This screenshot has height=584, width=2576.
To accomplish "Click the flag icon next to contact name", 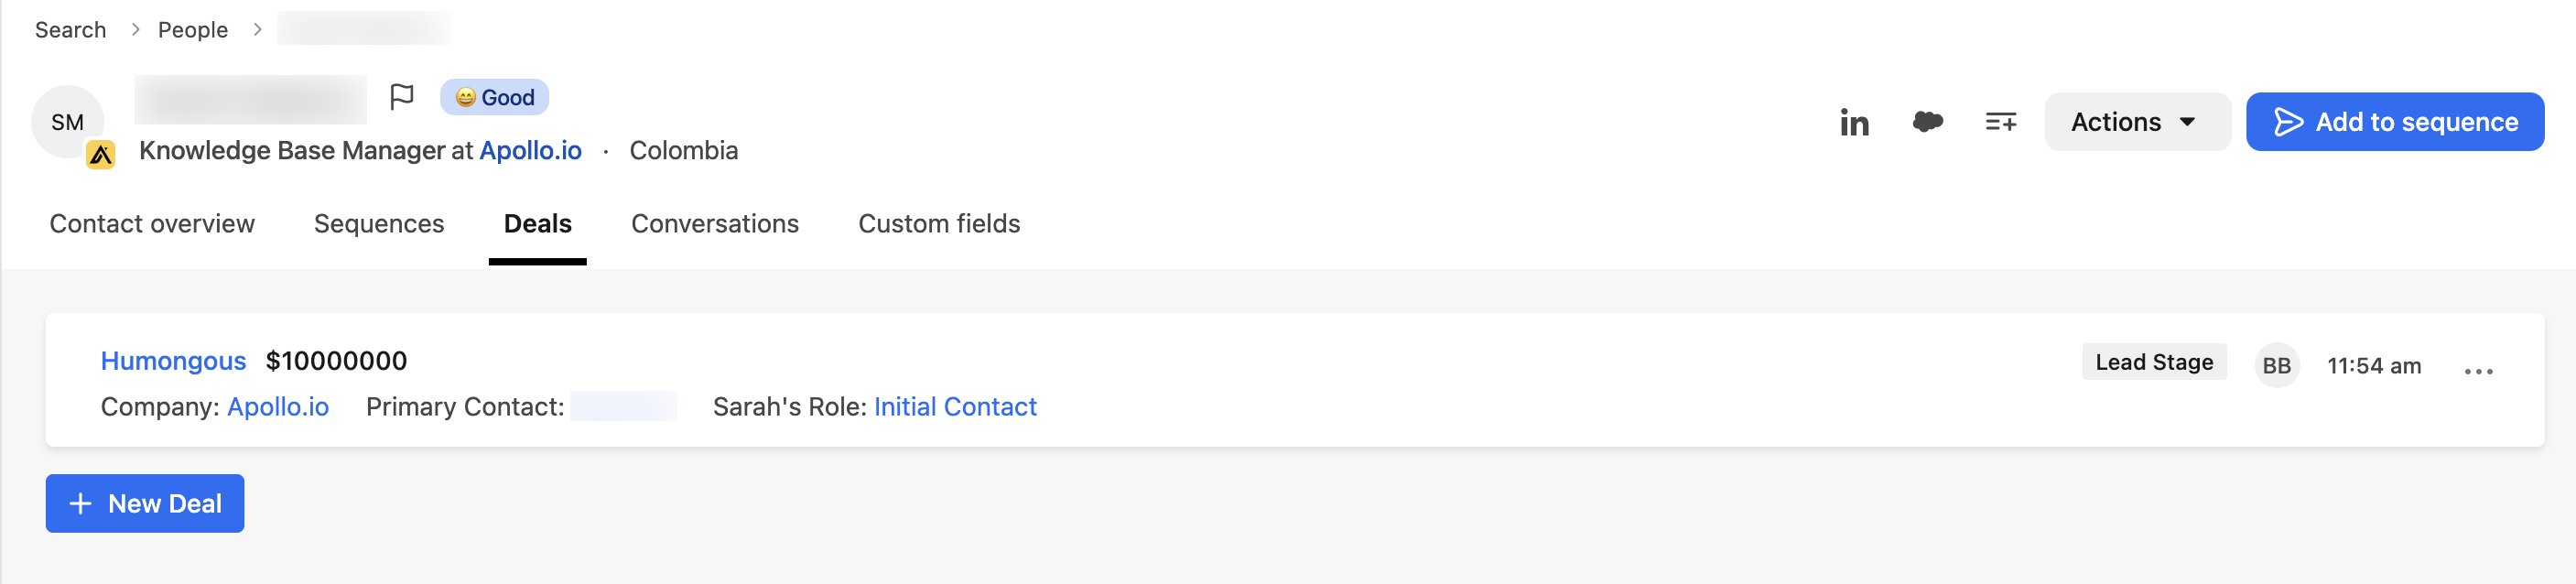I will (403, 96).
